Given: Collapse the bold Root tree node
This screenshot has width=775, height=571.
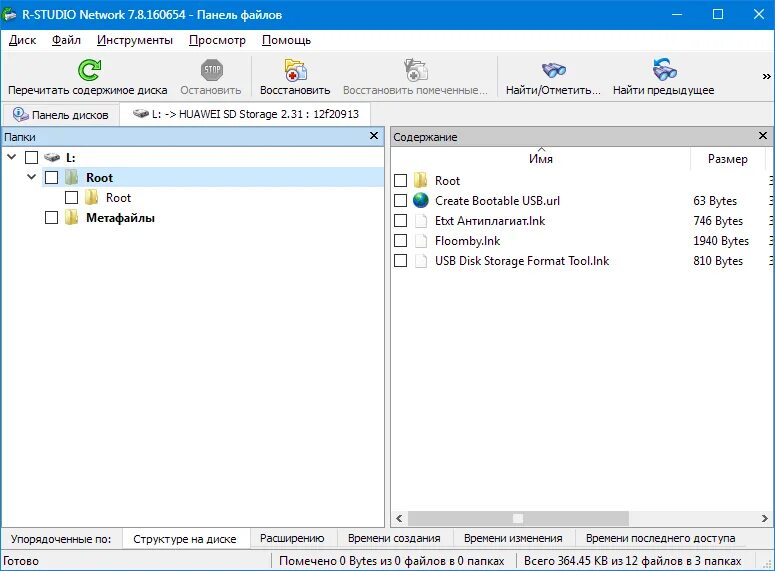Looking at the screenshot, I should coord(32,177).
